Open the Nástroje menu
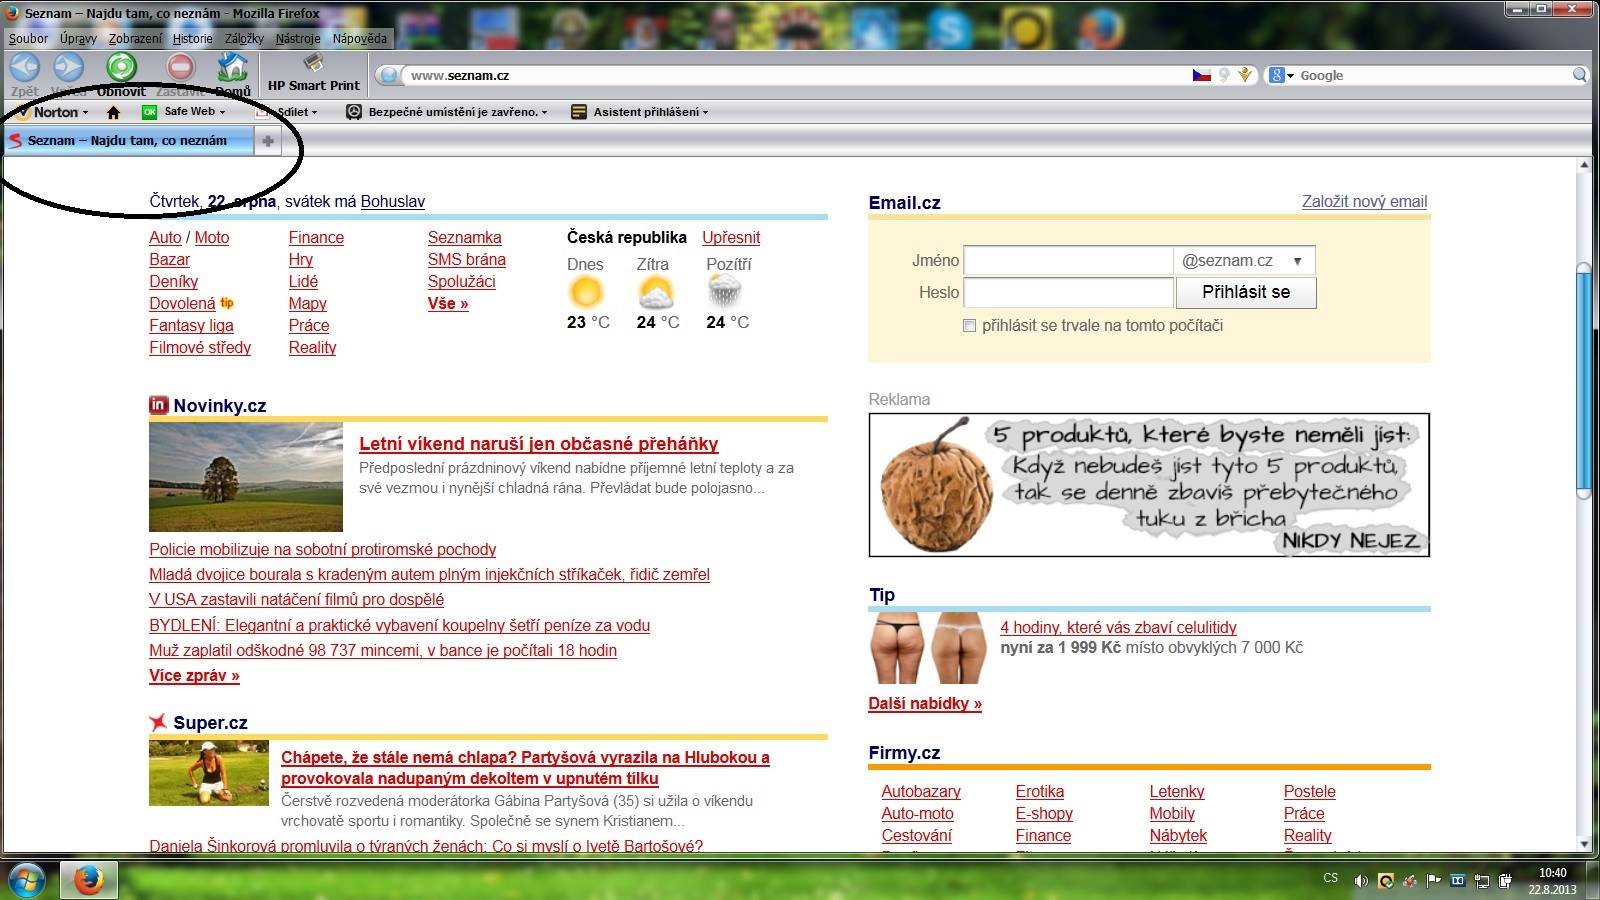1600x900 pixels. click(298, 38)
